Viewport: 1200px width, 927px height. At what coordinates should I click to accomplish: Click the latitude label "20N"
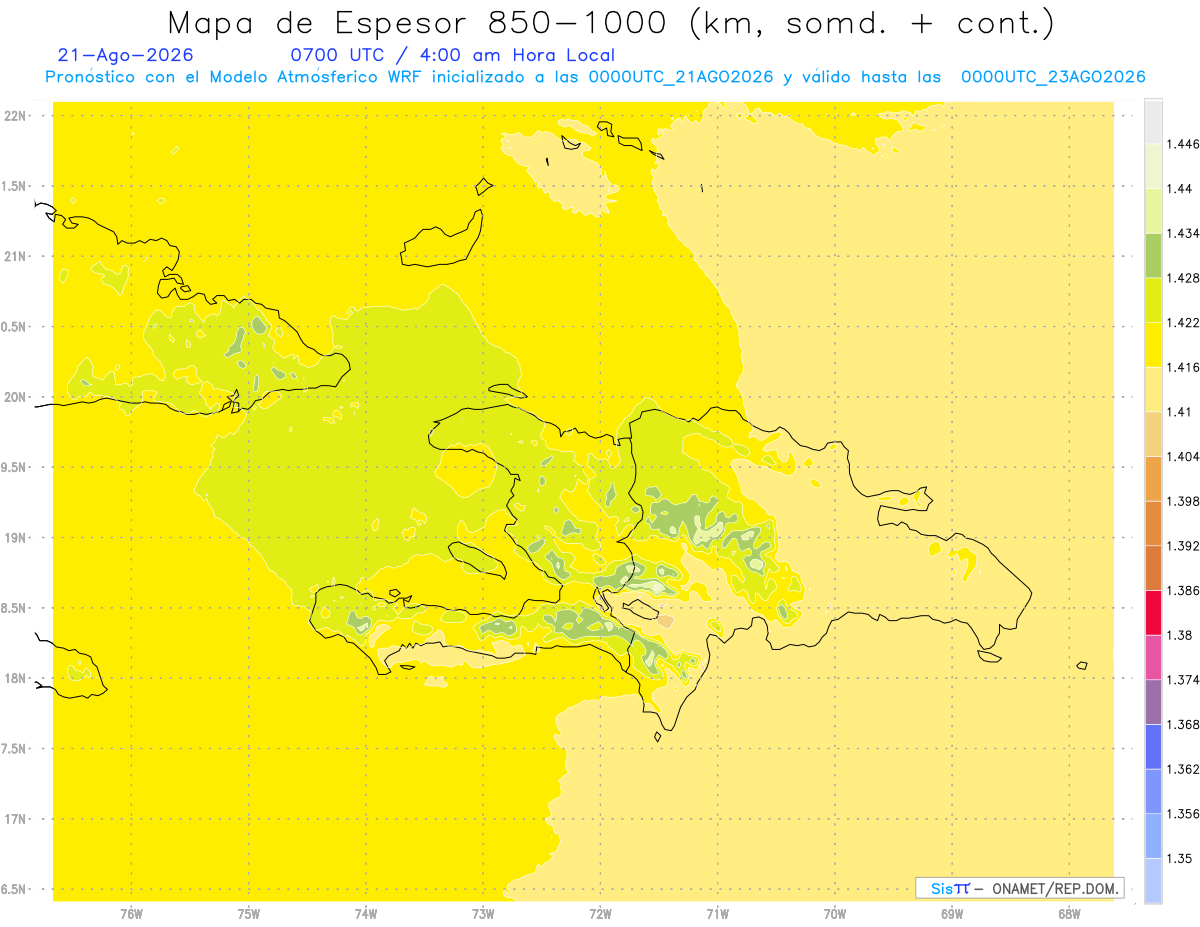point(15,397)
